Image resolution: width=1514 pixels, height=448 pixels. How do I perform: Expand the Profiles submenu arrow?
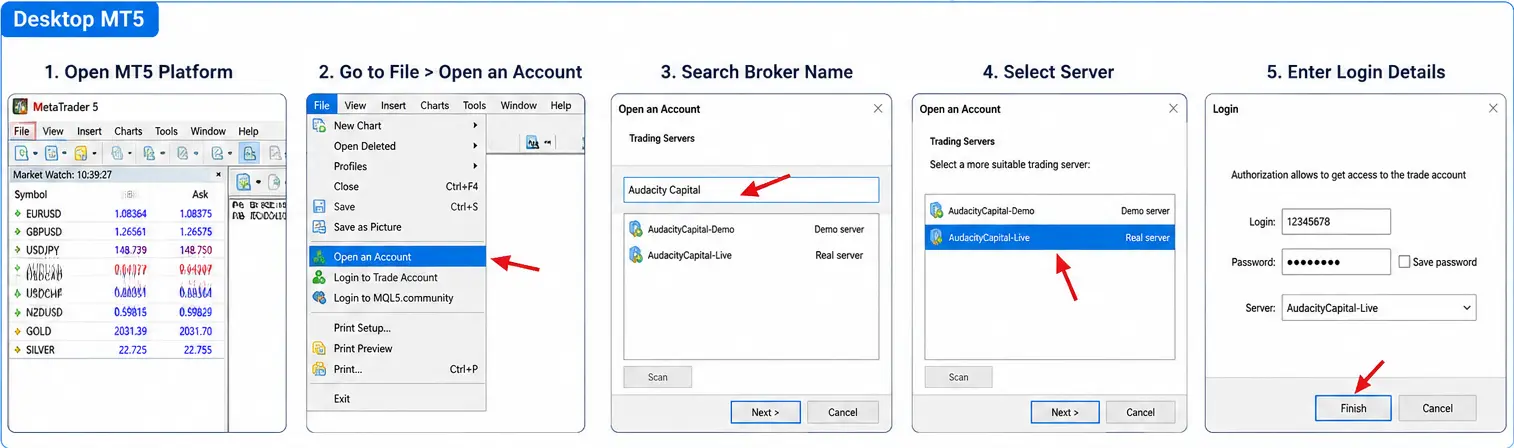tap(475, 166)
